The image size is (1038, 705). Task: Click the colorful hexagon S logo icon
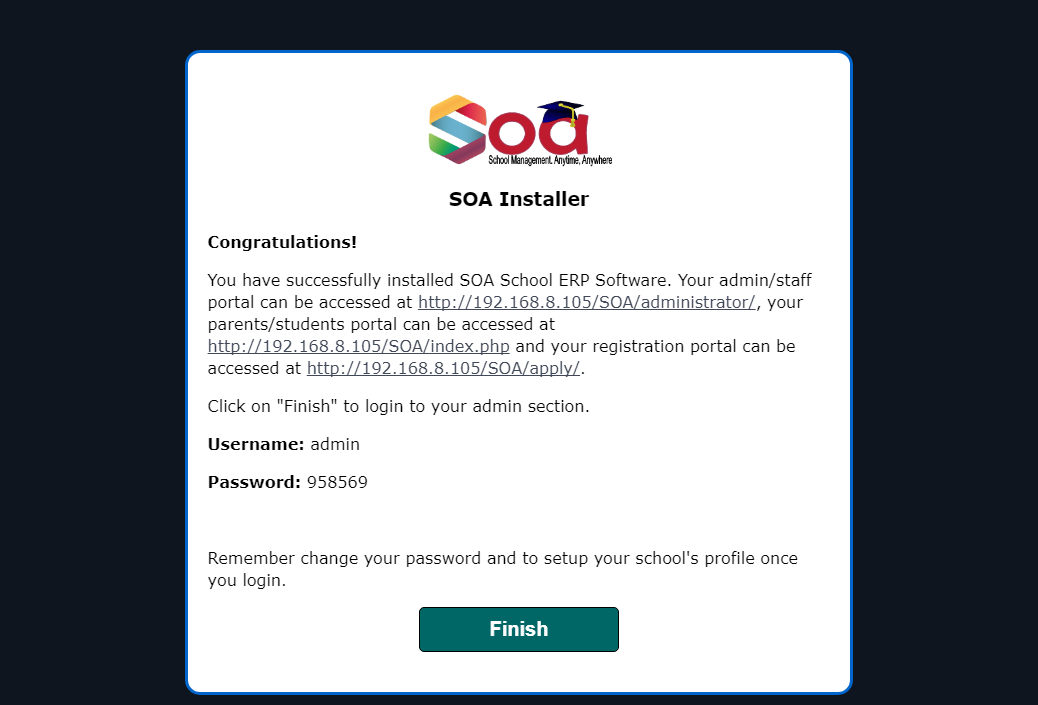[457, 130]
